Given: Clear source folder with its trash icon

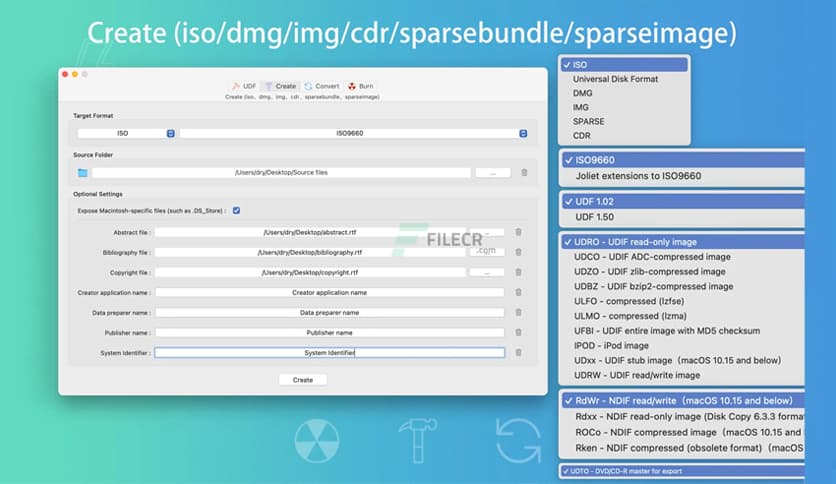Looking at the screenshot, I should [524, 173].
